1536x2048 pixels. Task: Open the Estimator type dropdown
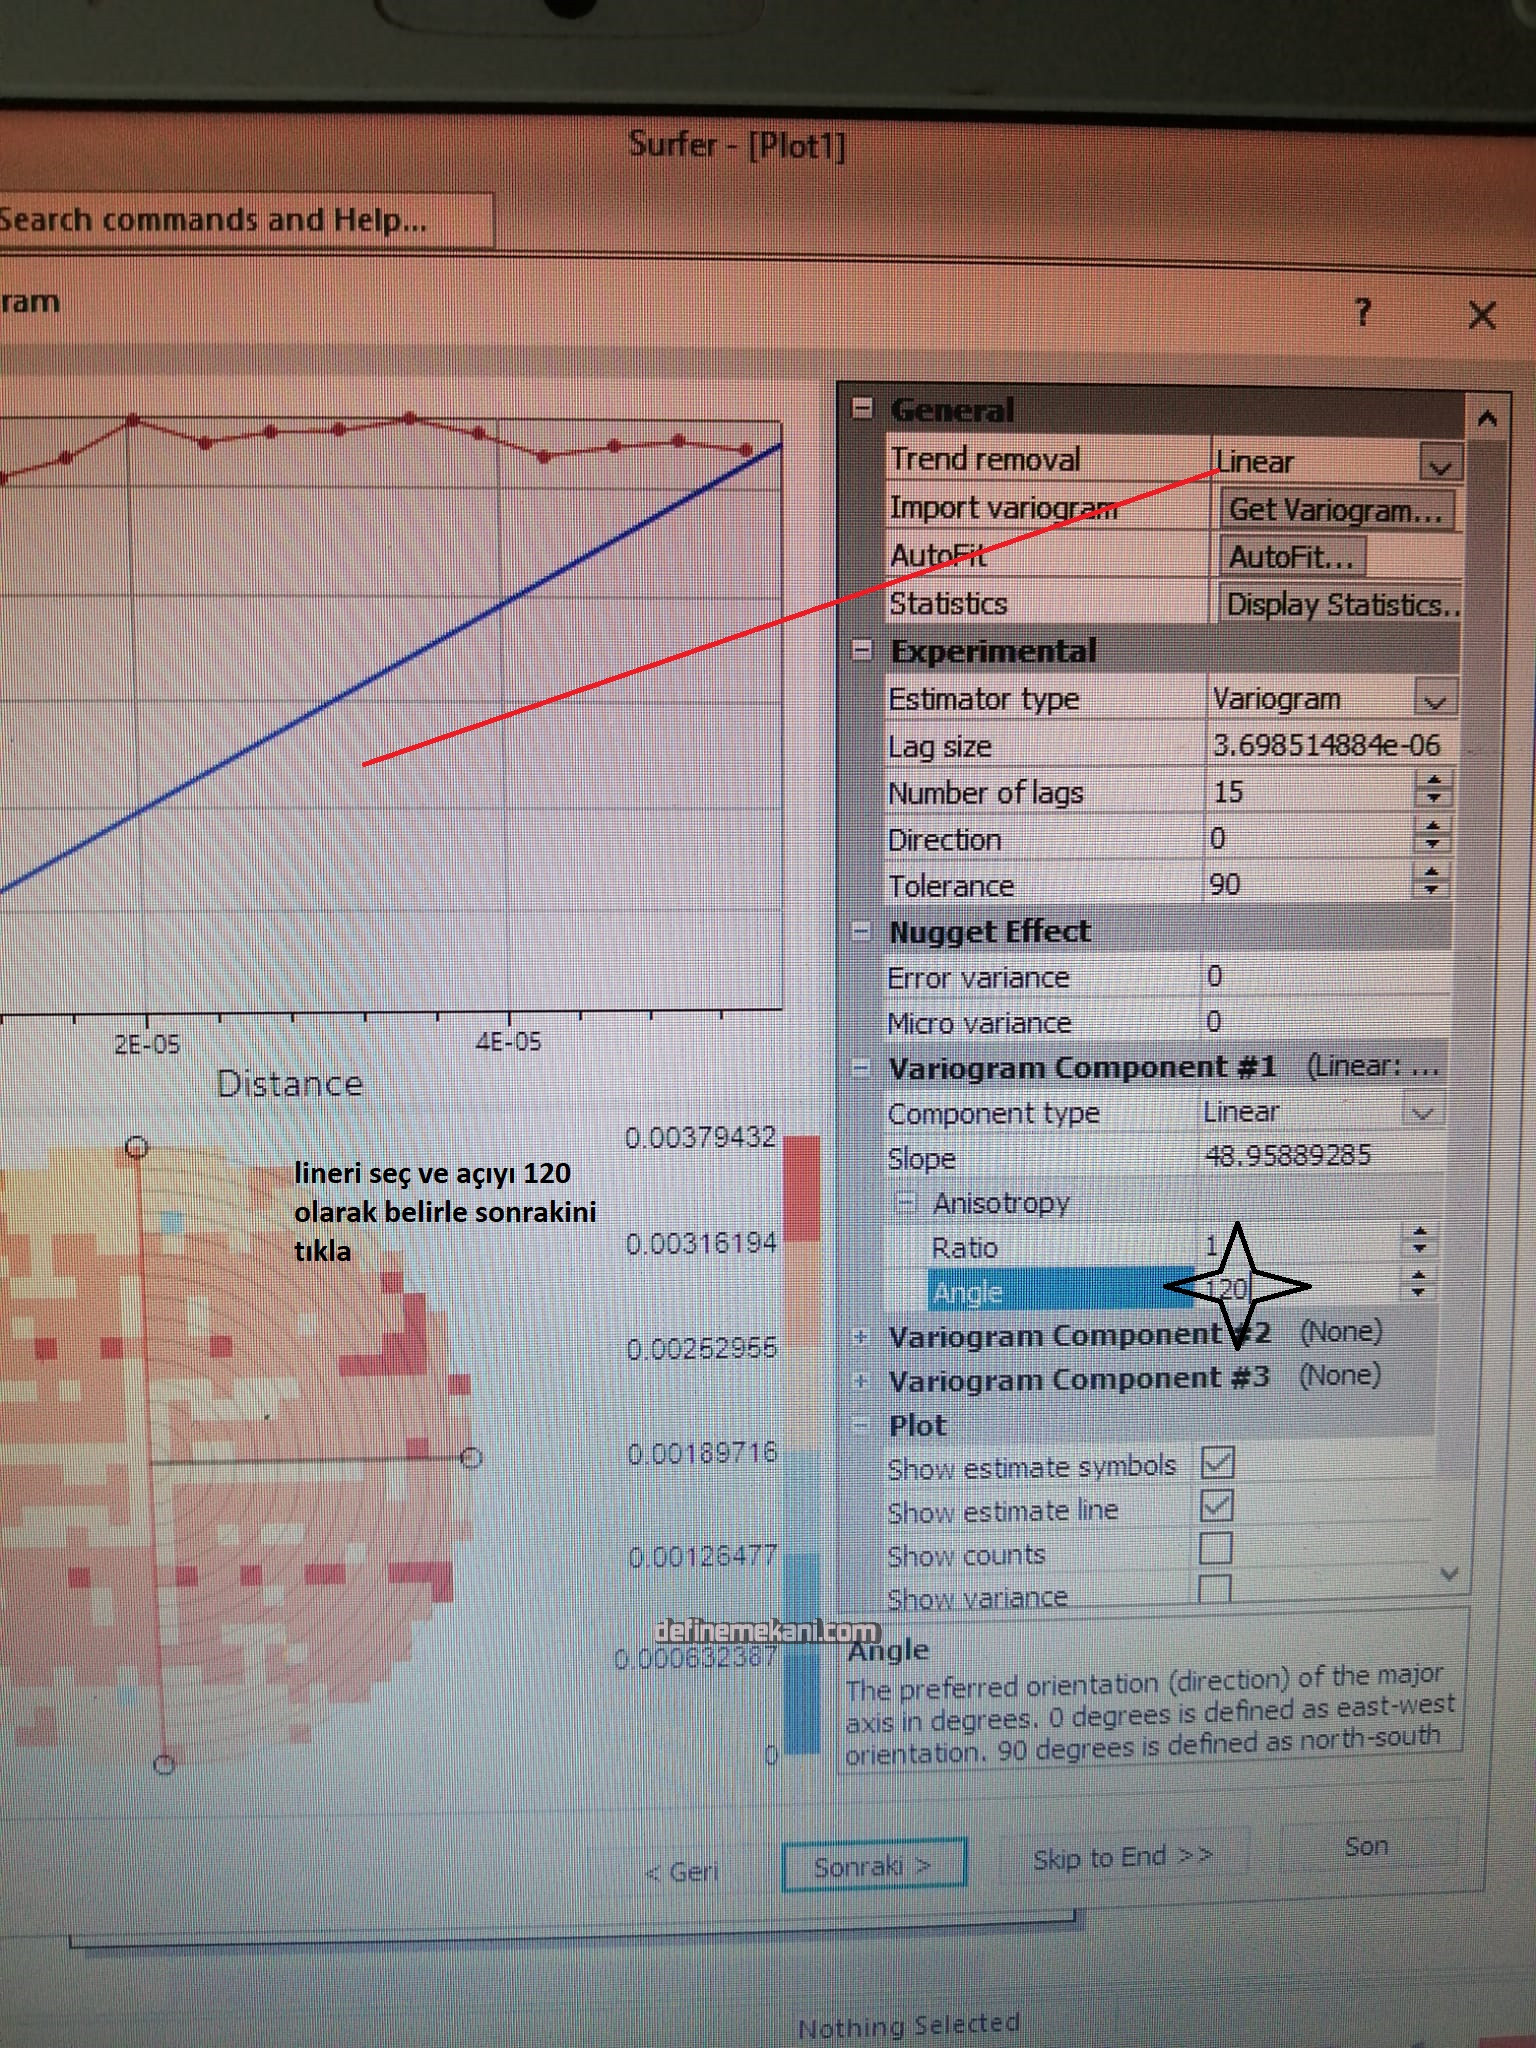pyautogui.click(x=1434, y=701)
